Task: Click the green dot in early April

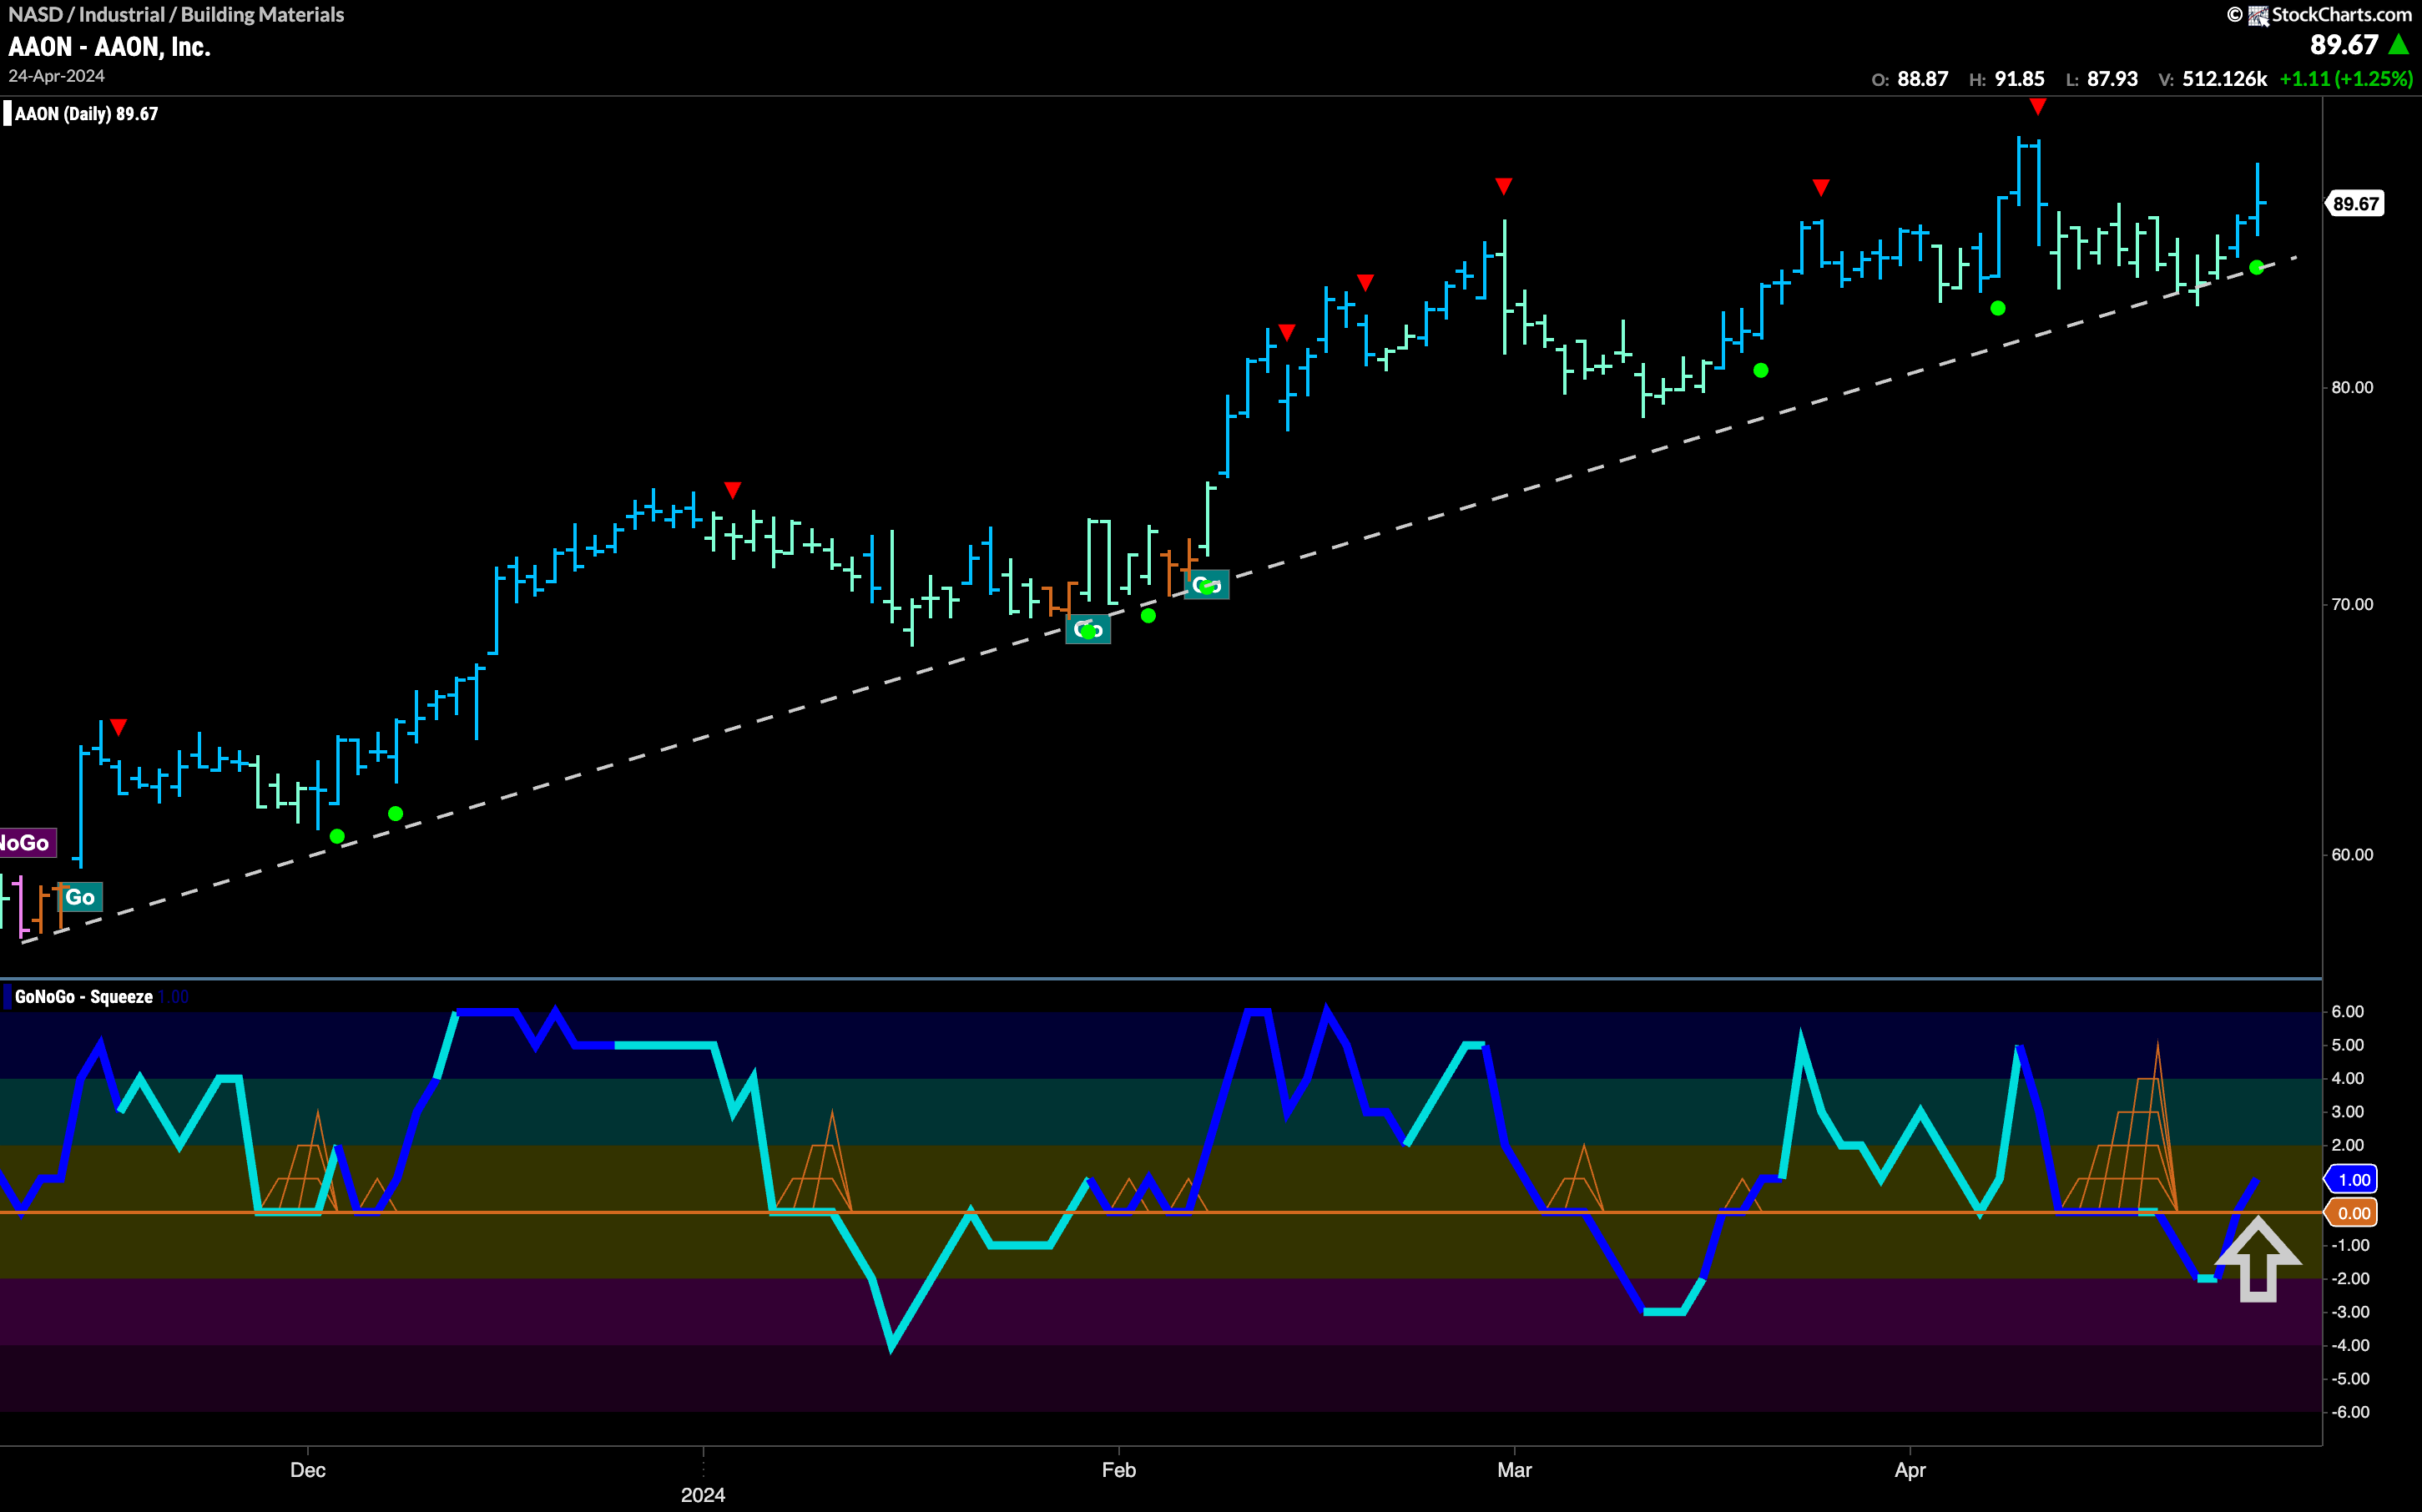Action: coord(1998,308)
